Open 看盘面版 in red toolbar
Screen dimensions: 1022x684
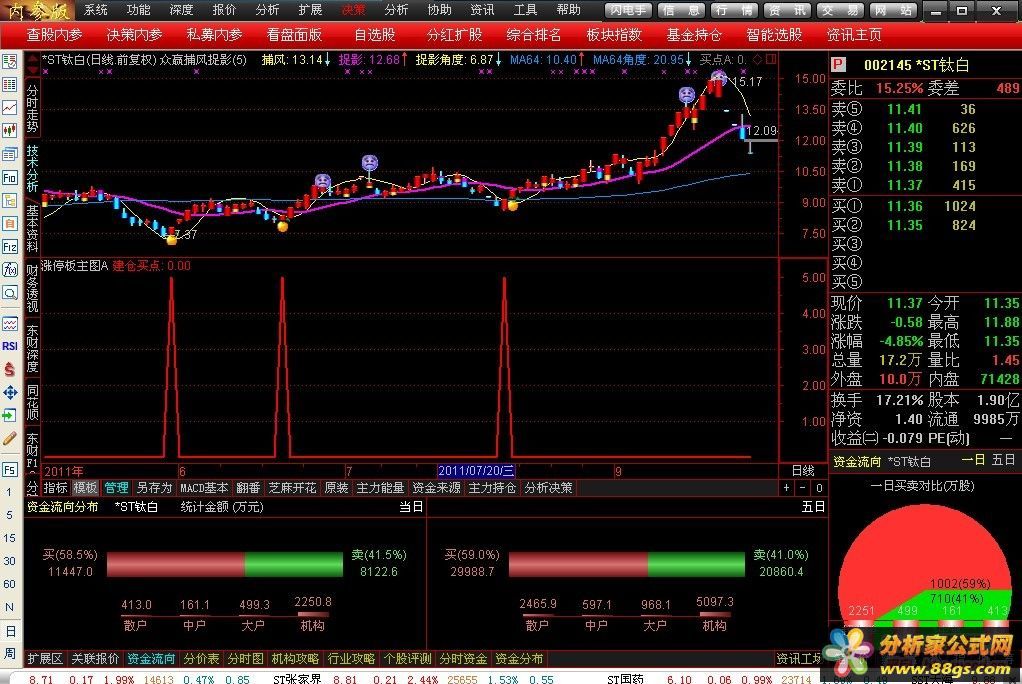pos(295,35)
